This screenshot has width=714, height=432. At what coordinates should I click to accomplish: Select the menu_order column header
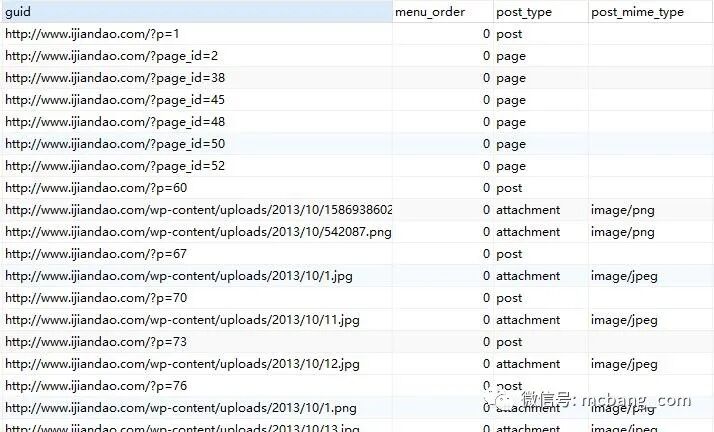[x=443, y=11]
